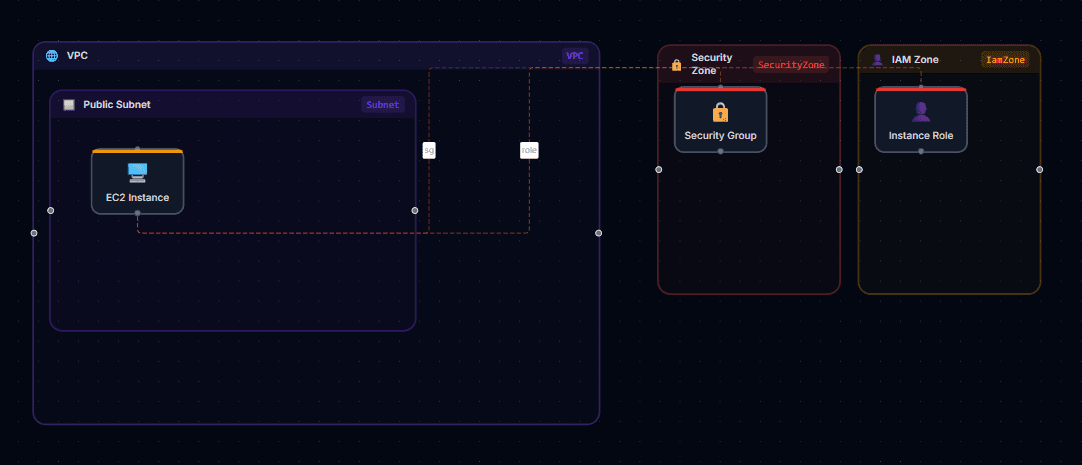Click IAM Zone left edge handle
Viewport: 1082px width, 465px height.
(x=859, y=170)
